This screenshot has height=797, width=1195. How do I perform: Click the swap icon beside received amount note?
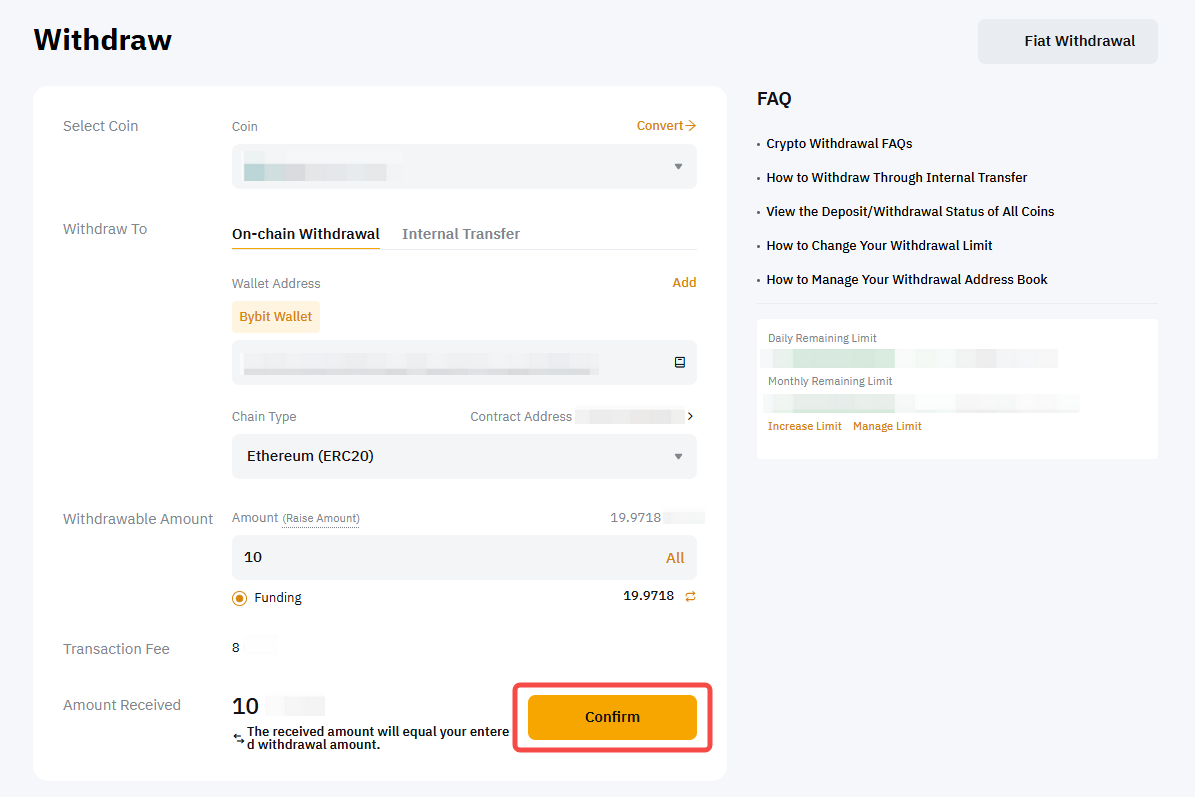coord(238,738)
